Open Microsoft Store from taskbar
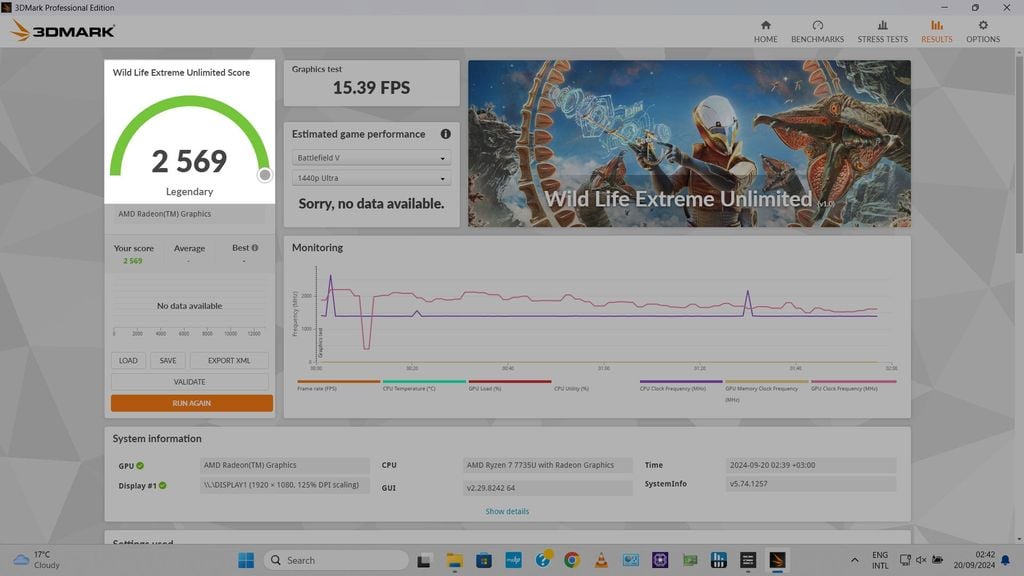This screenshot has height=576, width=1024. point(483,560)
